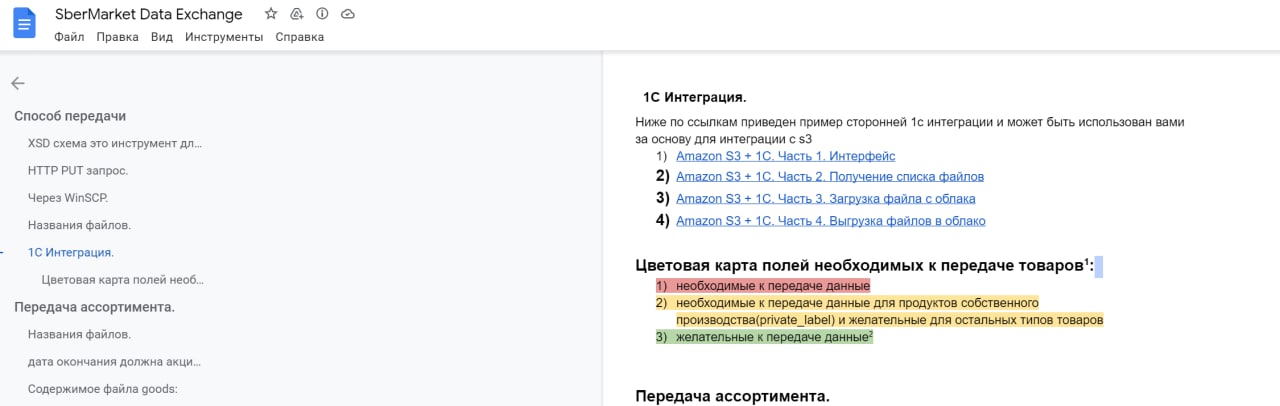Open link Часть 2. Получение списка файлов

(x=830, y=176)
